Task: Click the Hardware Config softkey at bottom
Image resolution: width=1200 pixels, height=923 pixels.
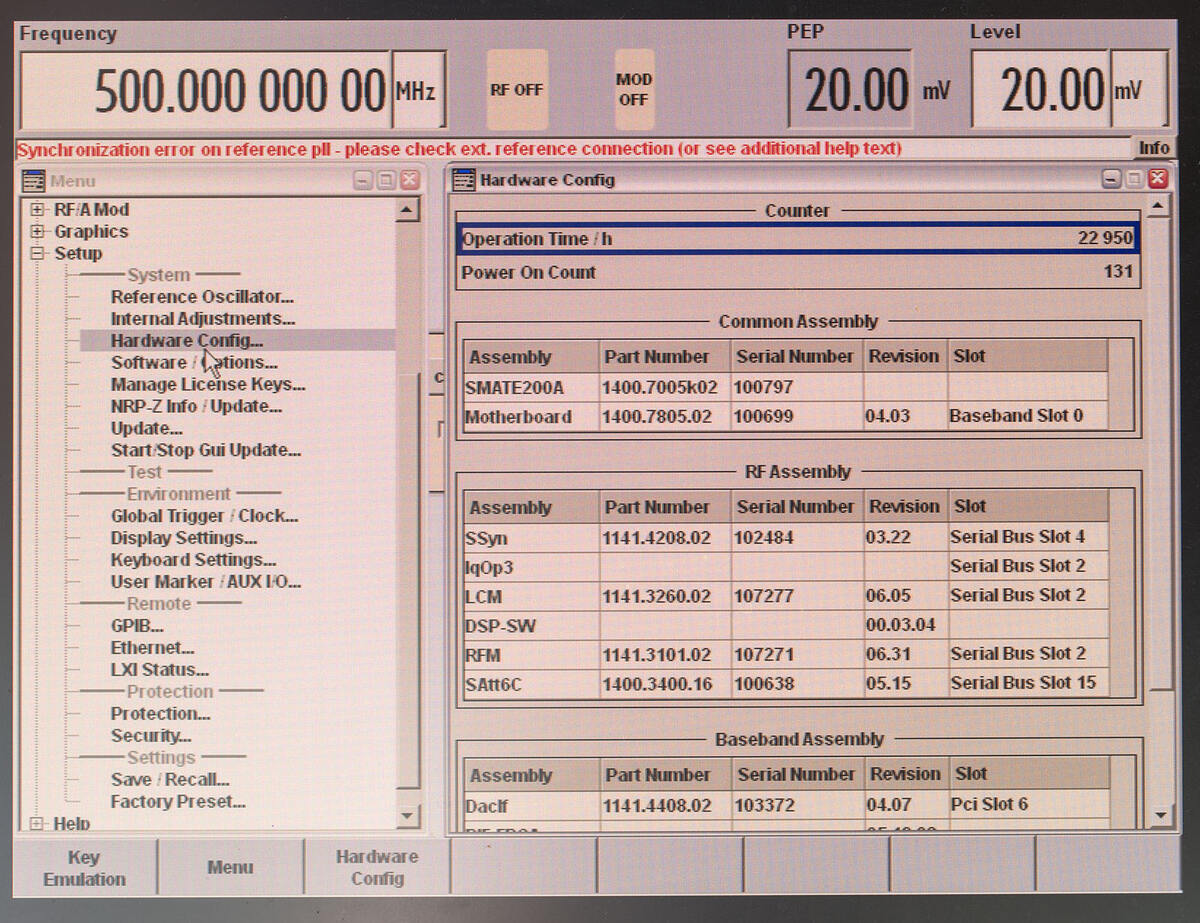Action: pos(377,867)
